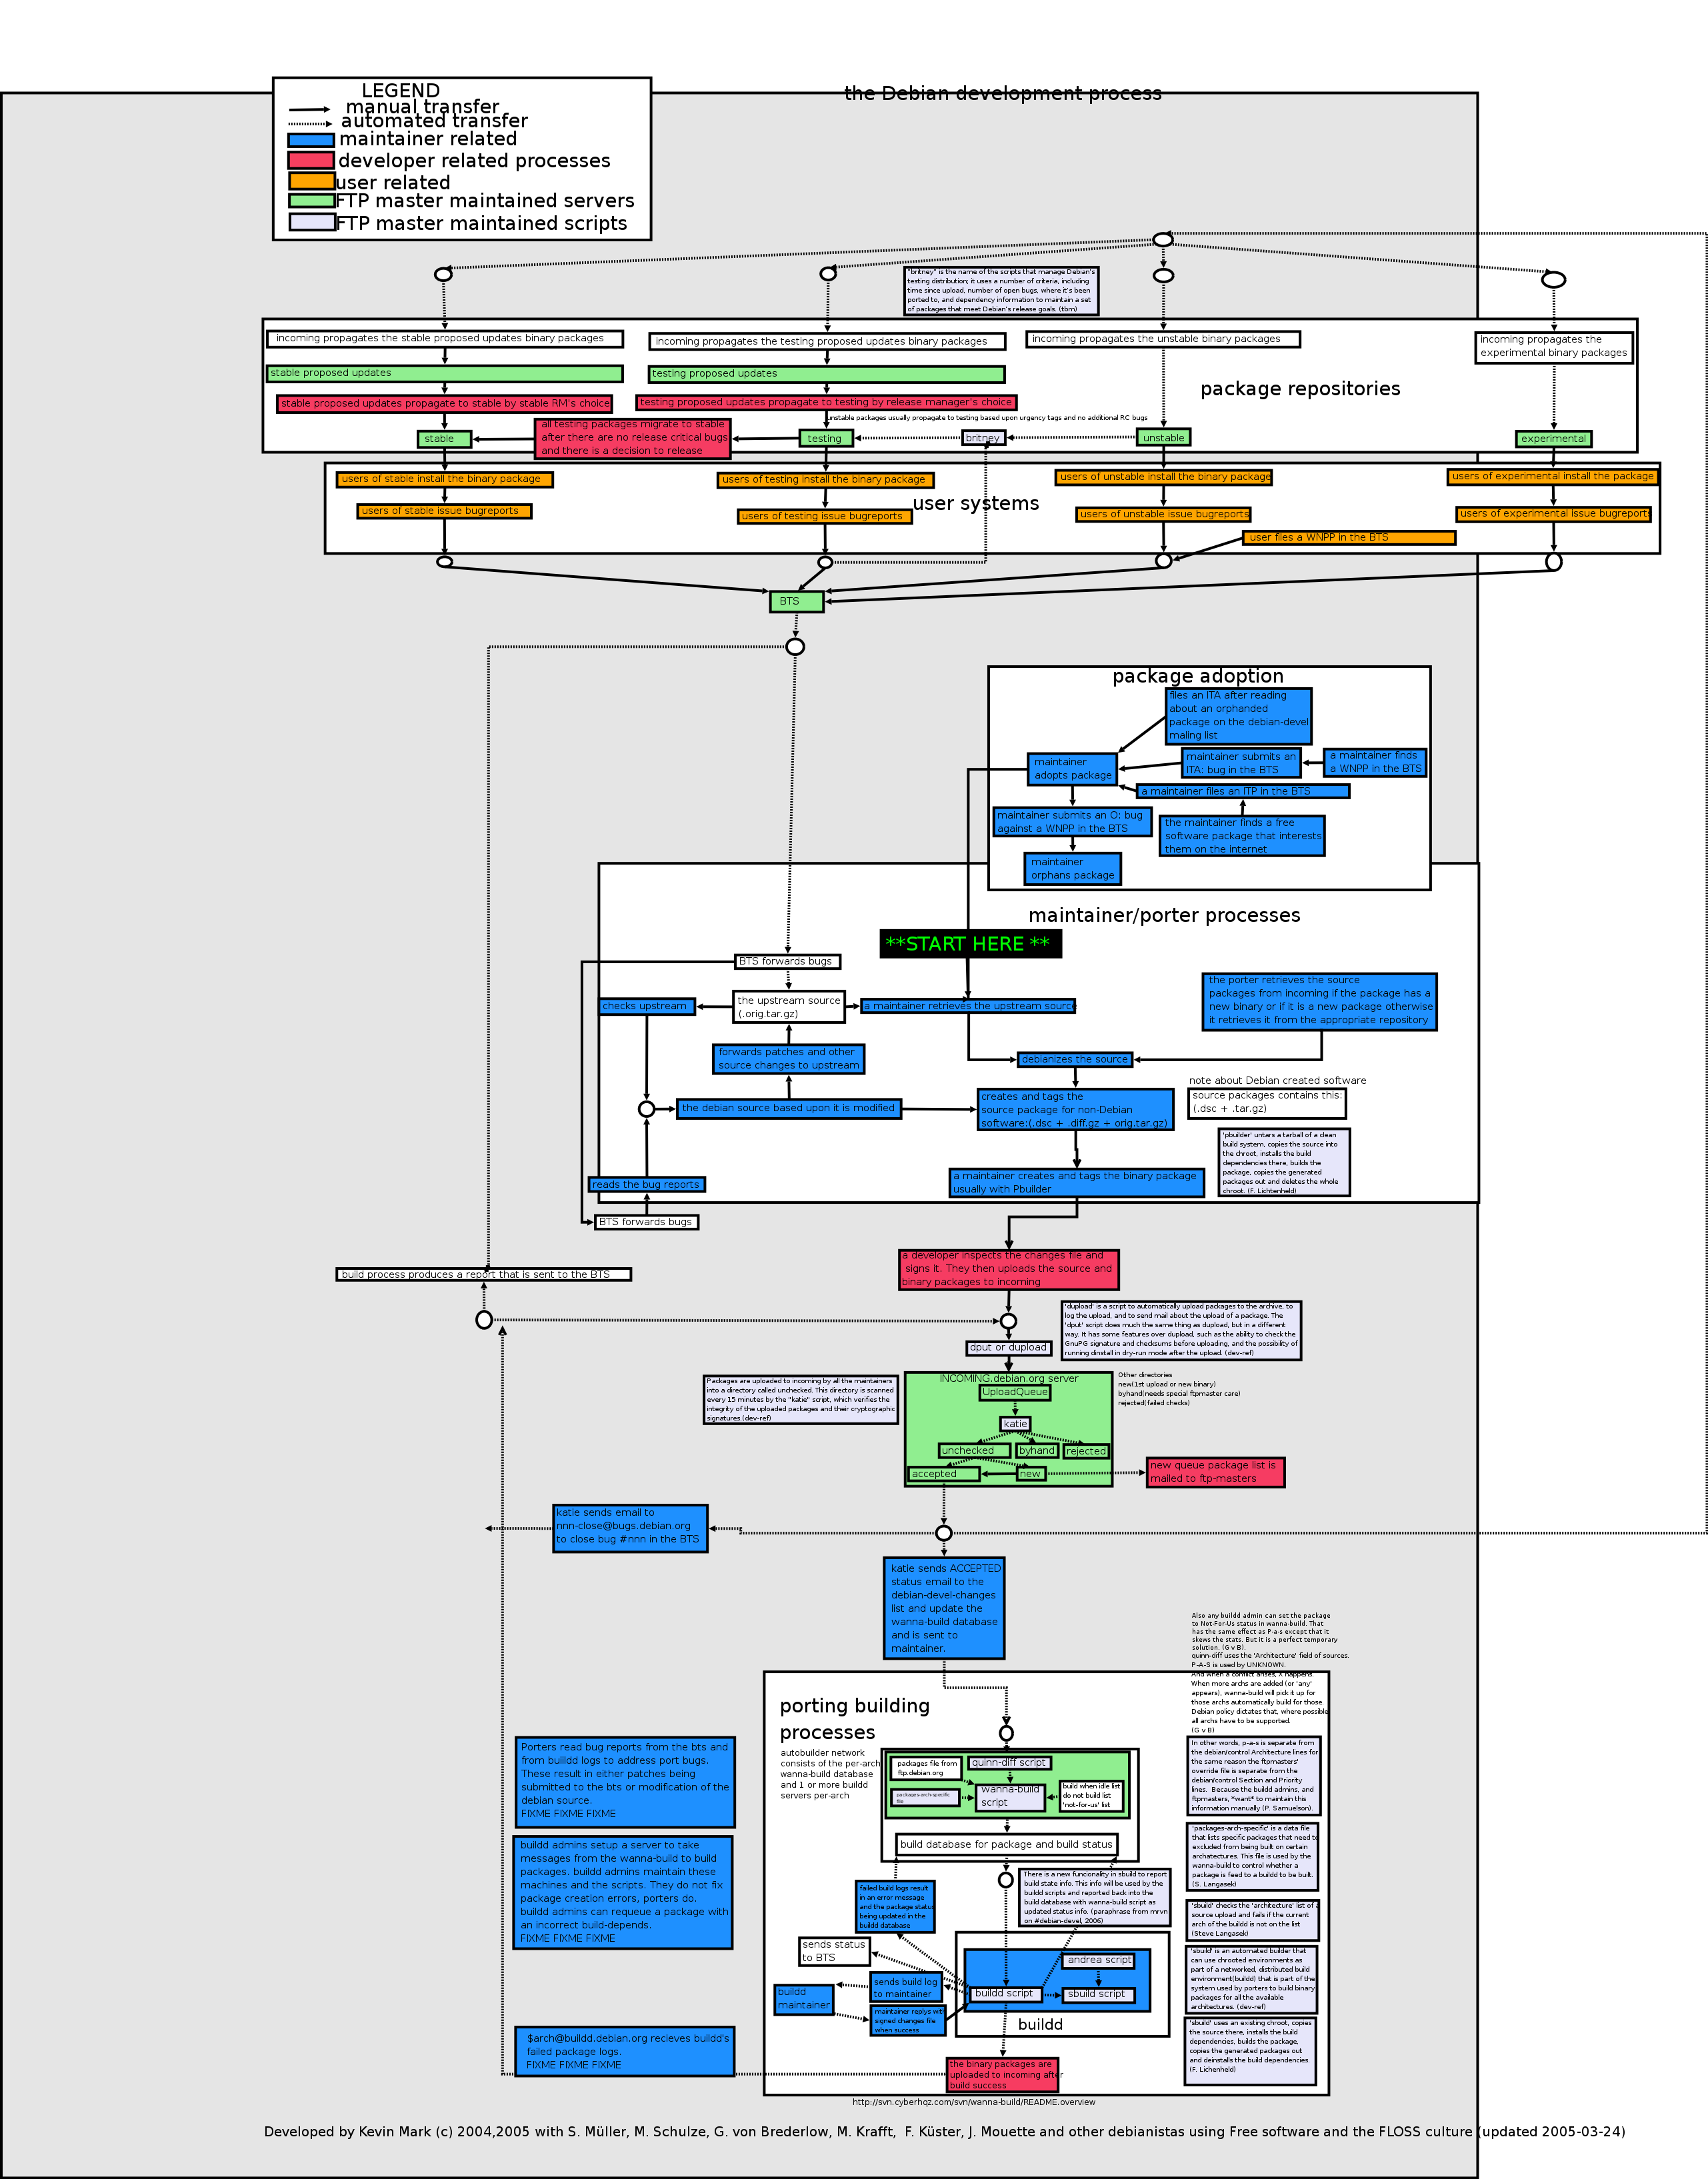Click the blue maintainer related legend swatch
The width and height of the screenshot is (1708, 2179).
click(311, 141)
